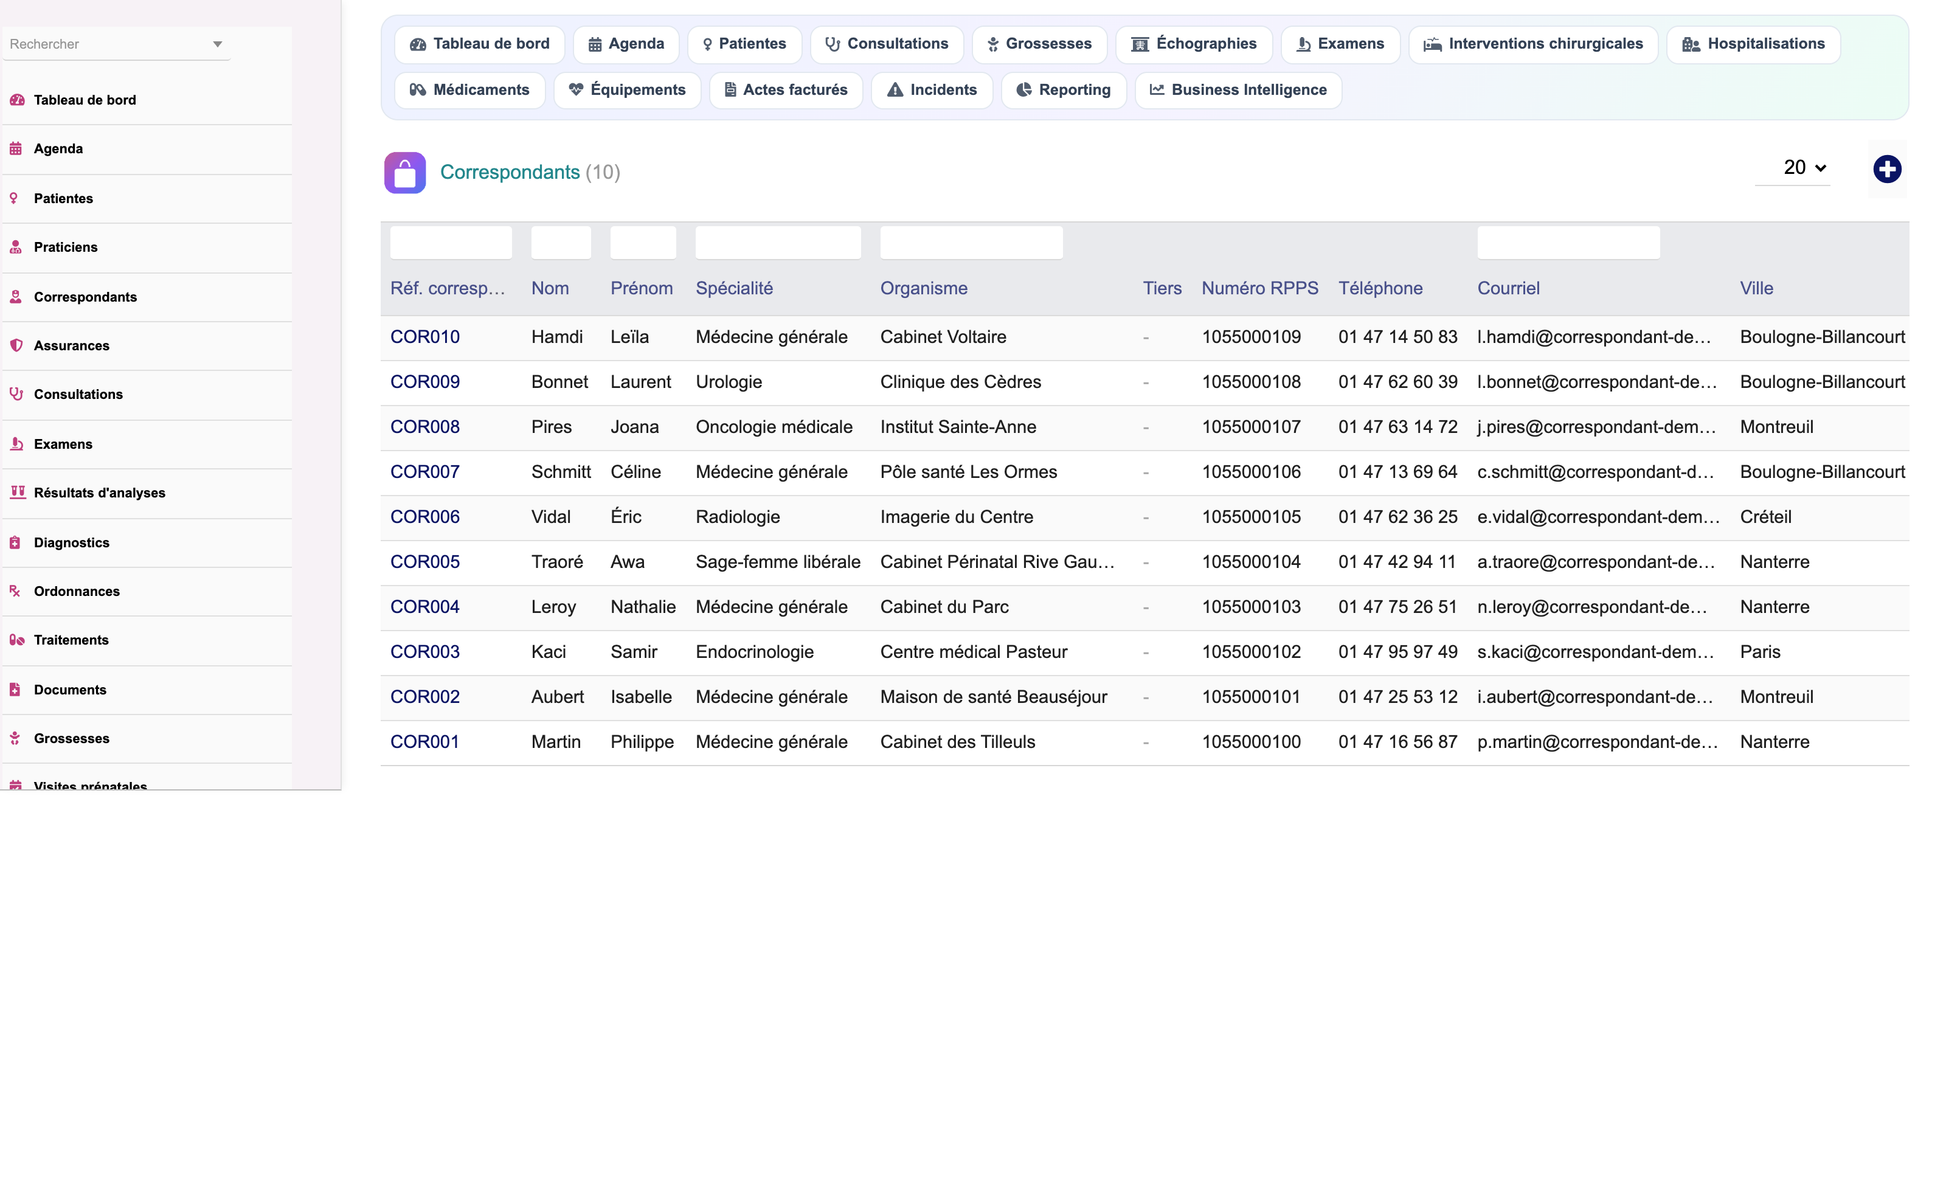
Task: Click the Diagnostics sidebar icon
Action: pyautogui.click(x=15, y=543)
